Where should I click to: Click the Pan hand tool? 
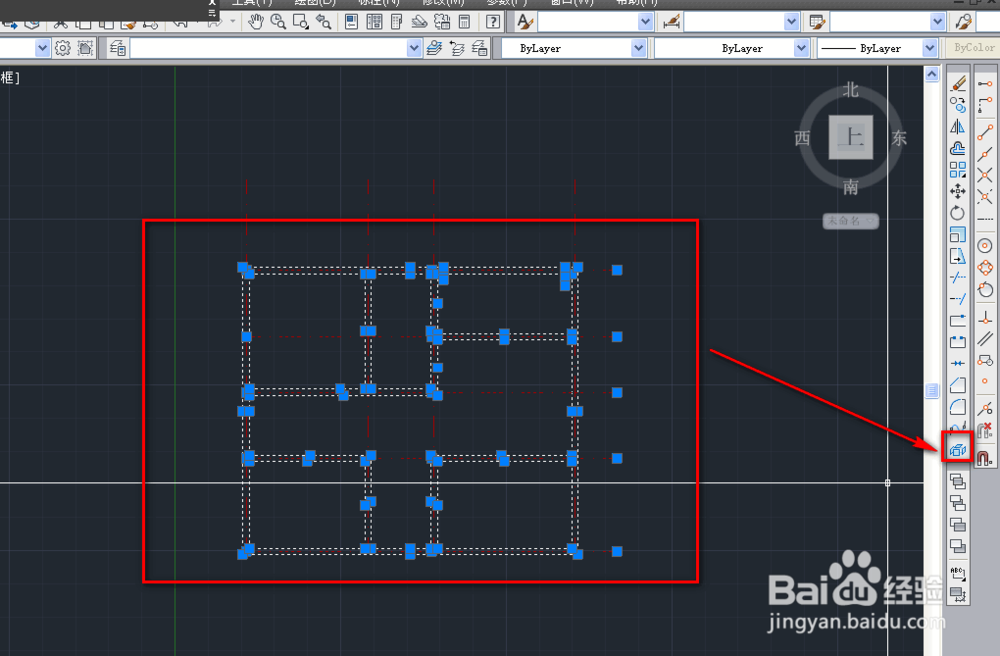(256, 22)
